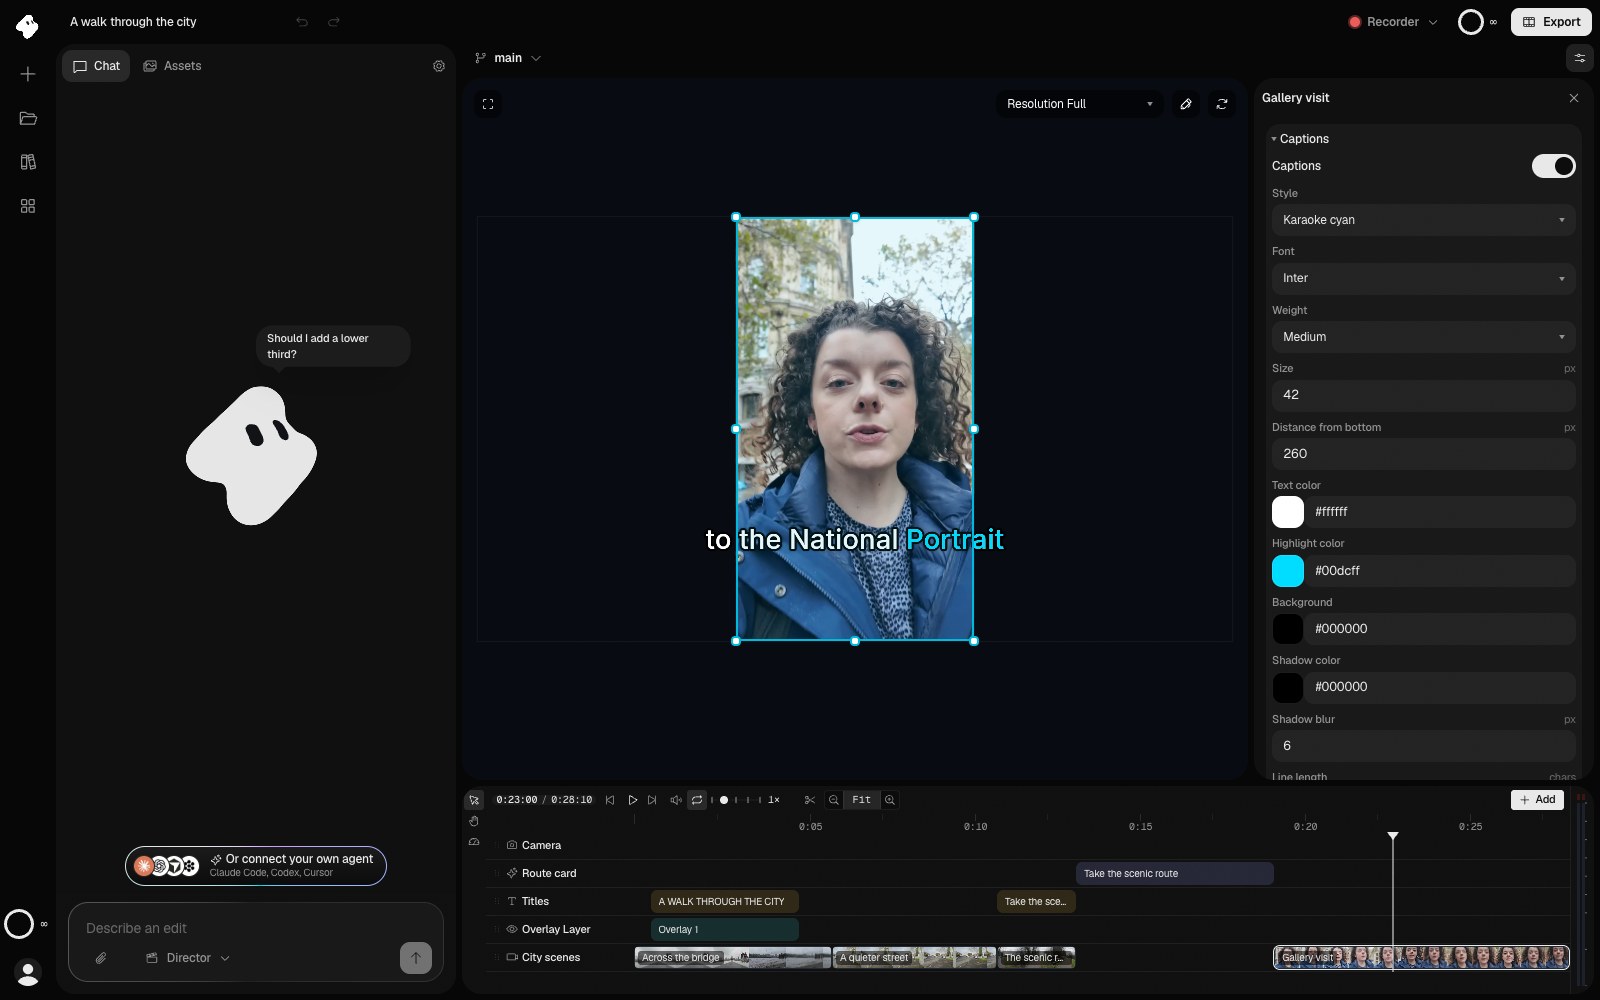The width and height of the screenshot is (1600, 1000).
Task: Select the hand pan tool
Action: (x=474, y=821)
